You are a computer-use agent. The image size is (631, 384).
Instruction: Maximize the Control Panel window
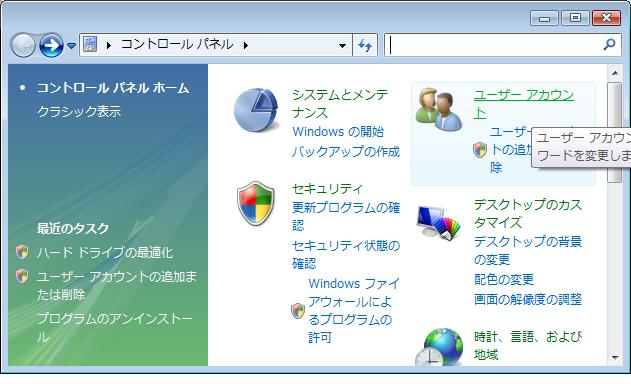click(575, 18)
